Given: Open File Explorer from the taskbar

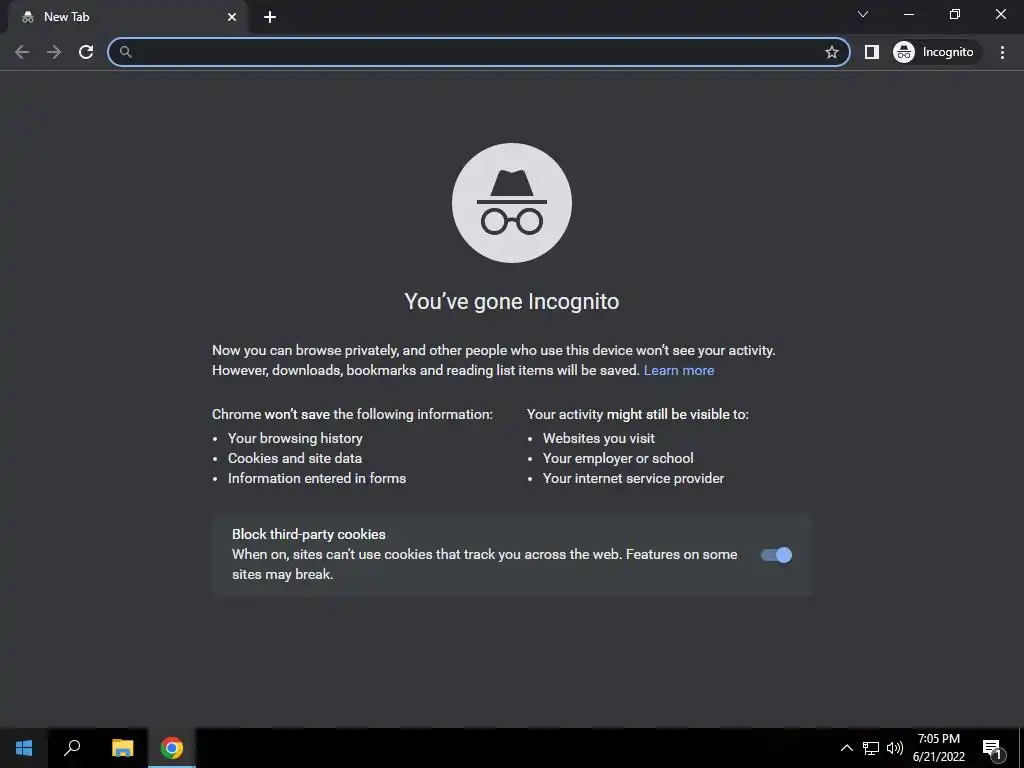Looking at the screenshot, I should [122, 748].
